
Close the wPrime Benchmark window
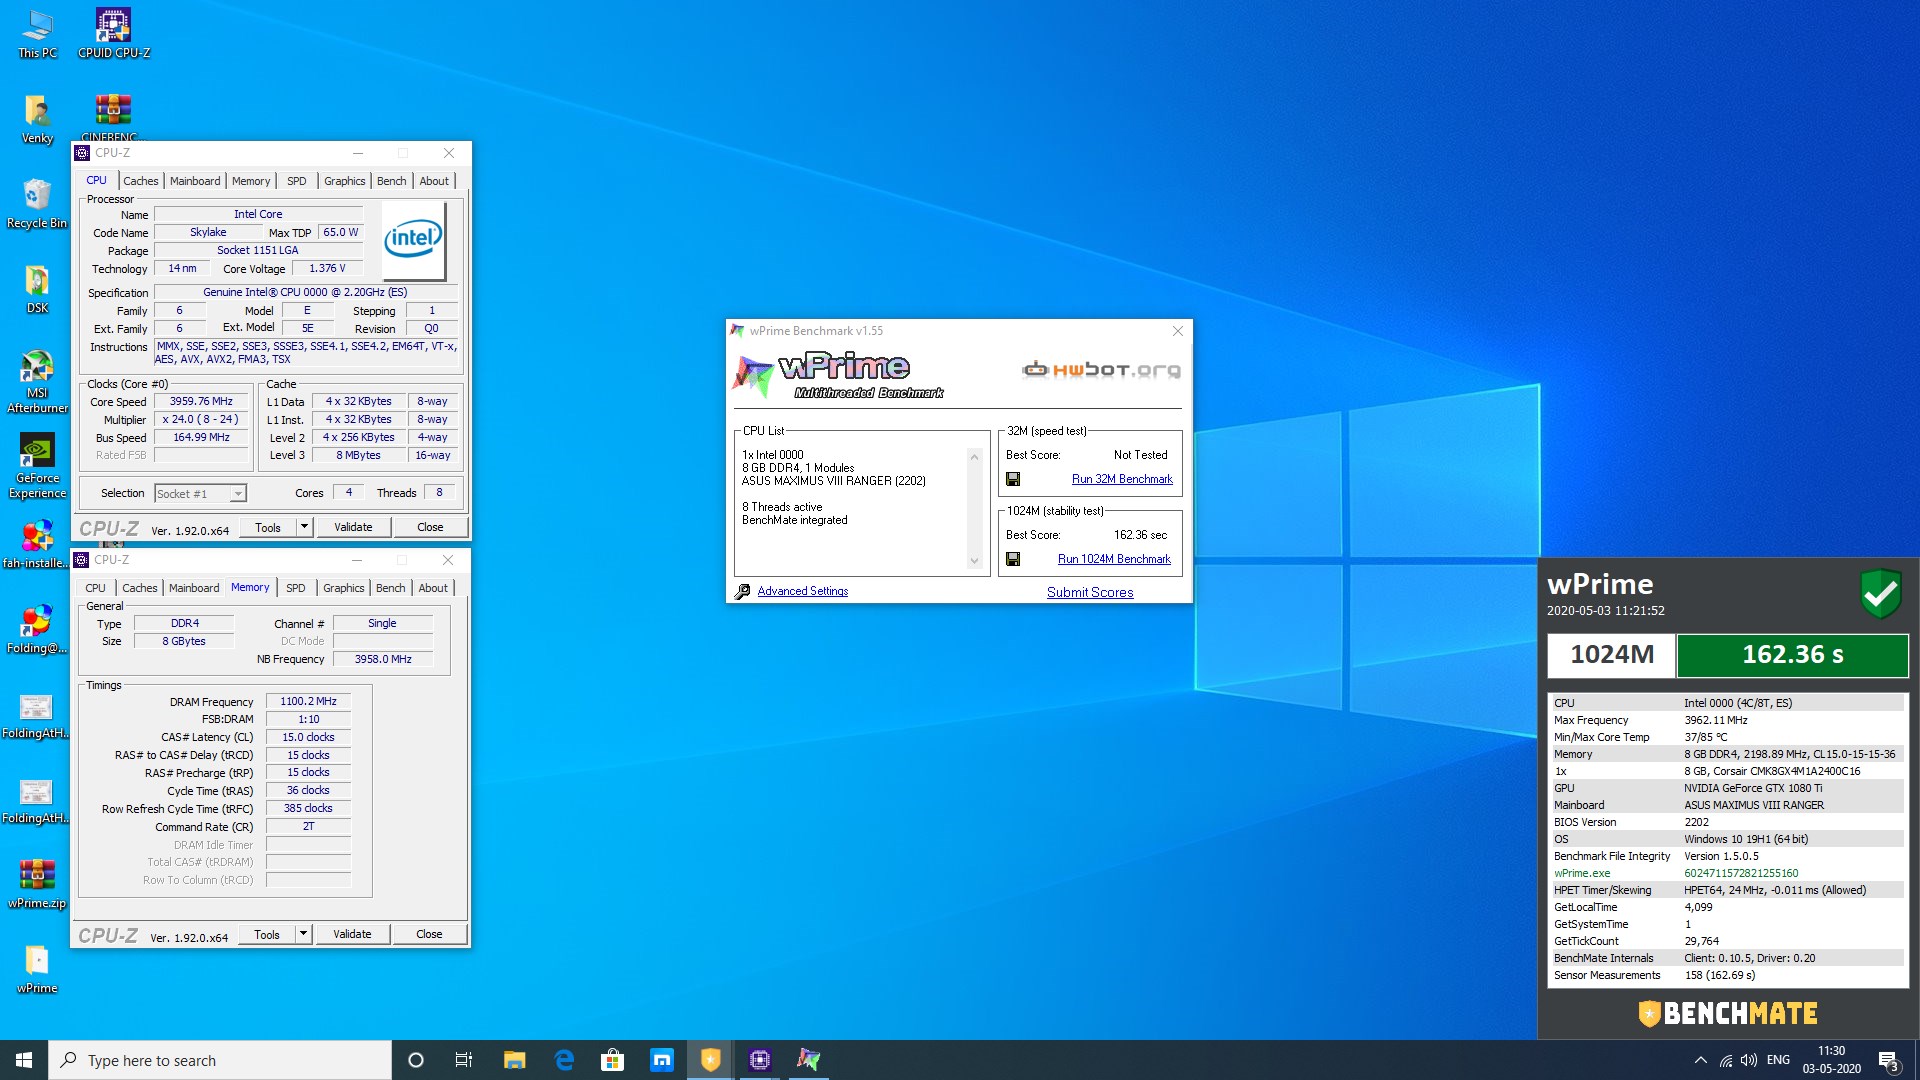[x=1177, y=331]
